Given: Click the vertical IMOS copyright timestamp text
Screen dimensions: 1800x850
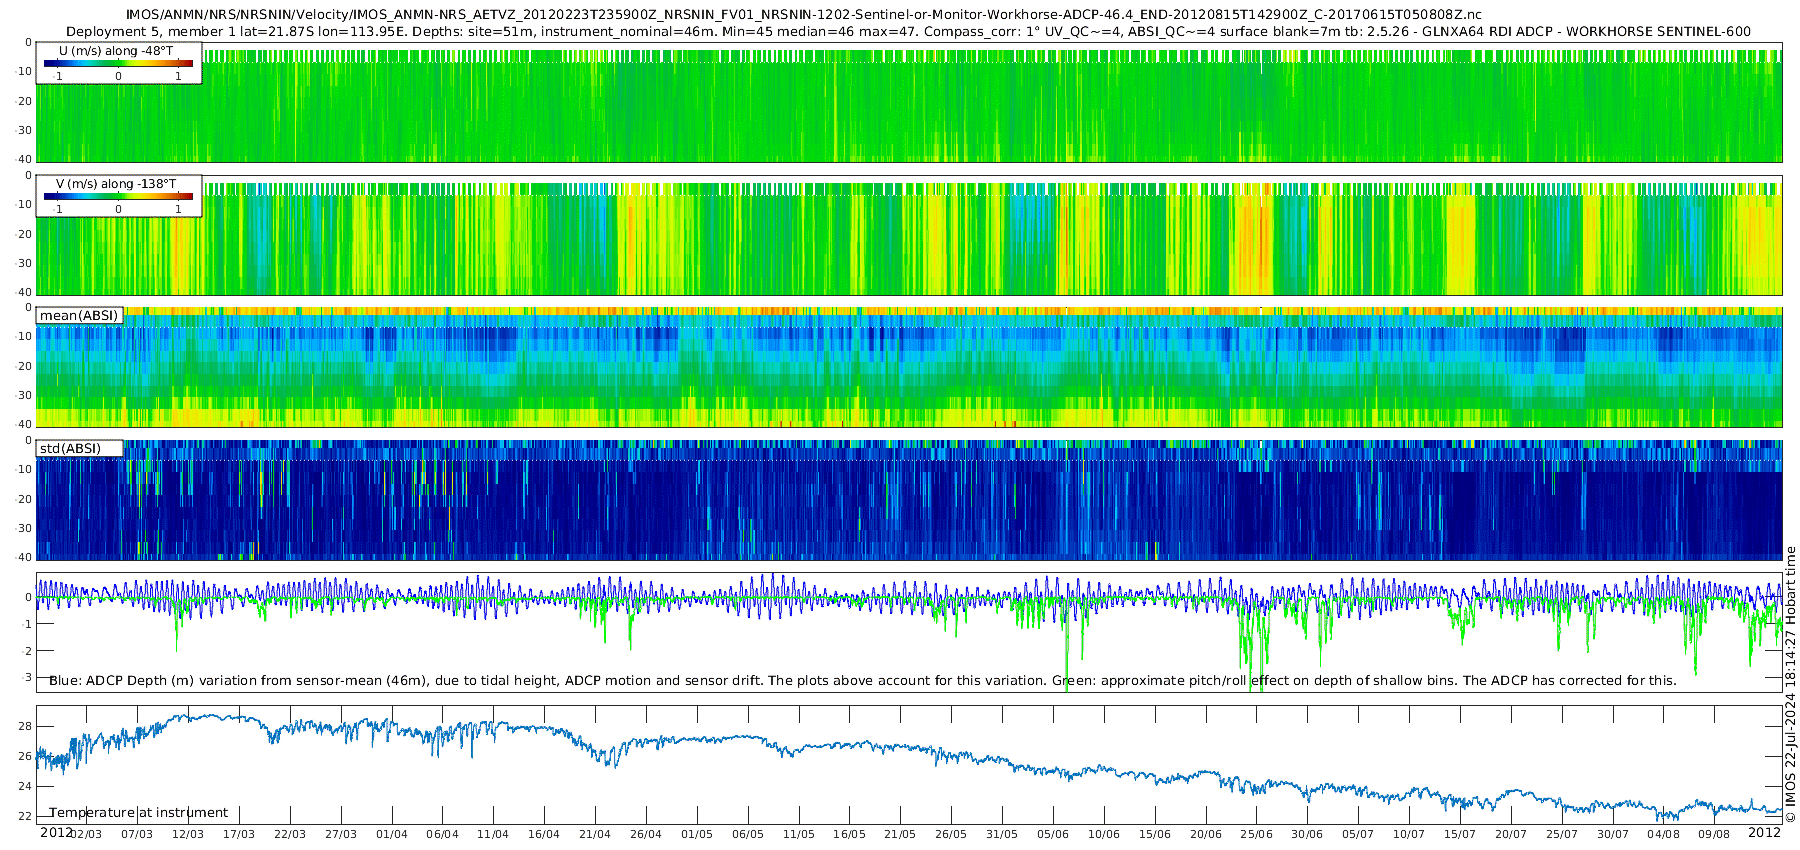Looking at the screenshot, I should (1791, 685).
